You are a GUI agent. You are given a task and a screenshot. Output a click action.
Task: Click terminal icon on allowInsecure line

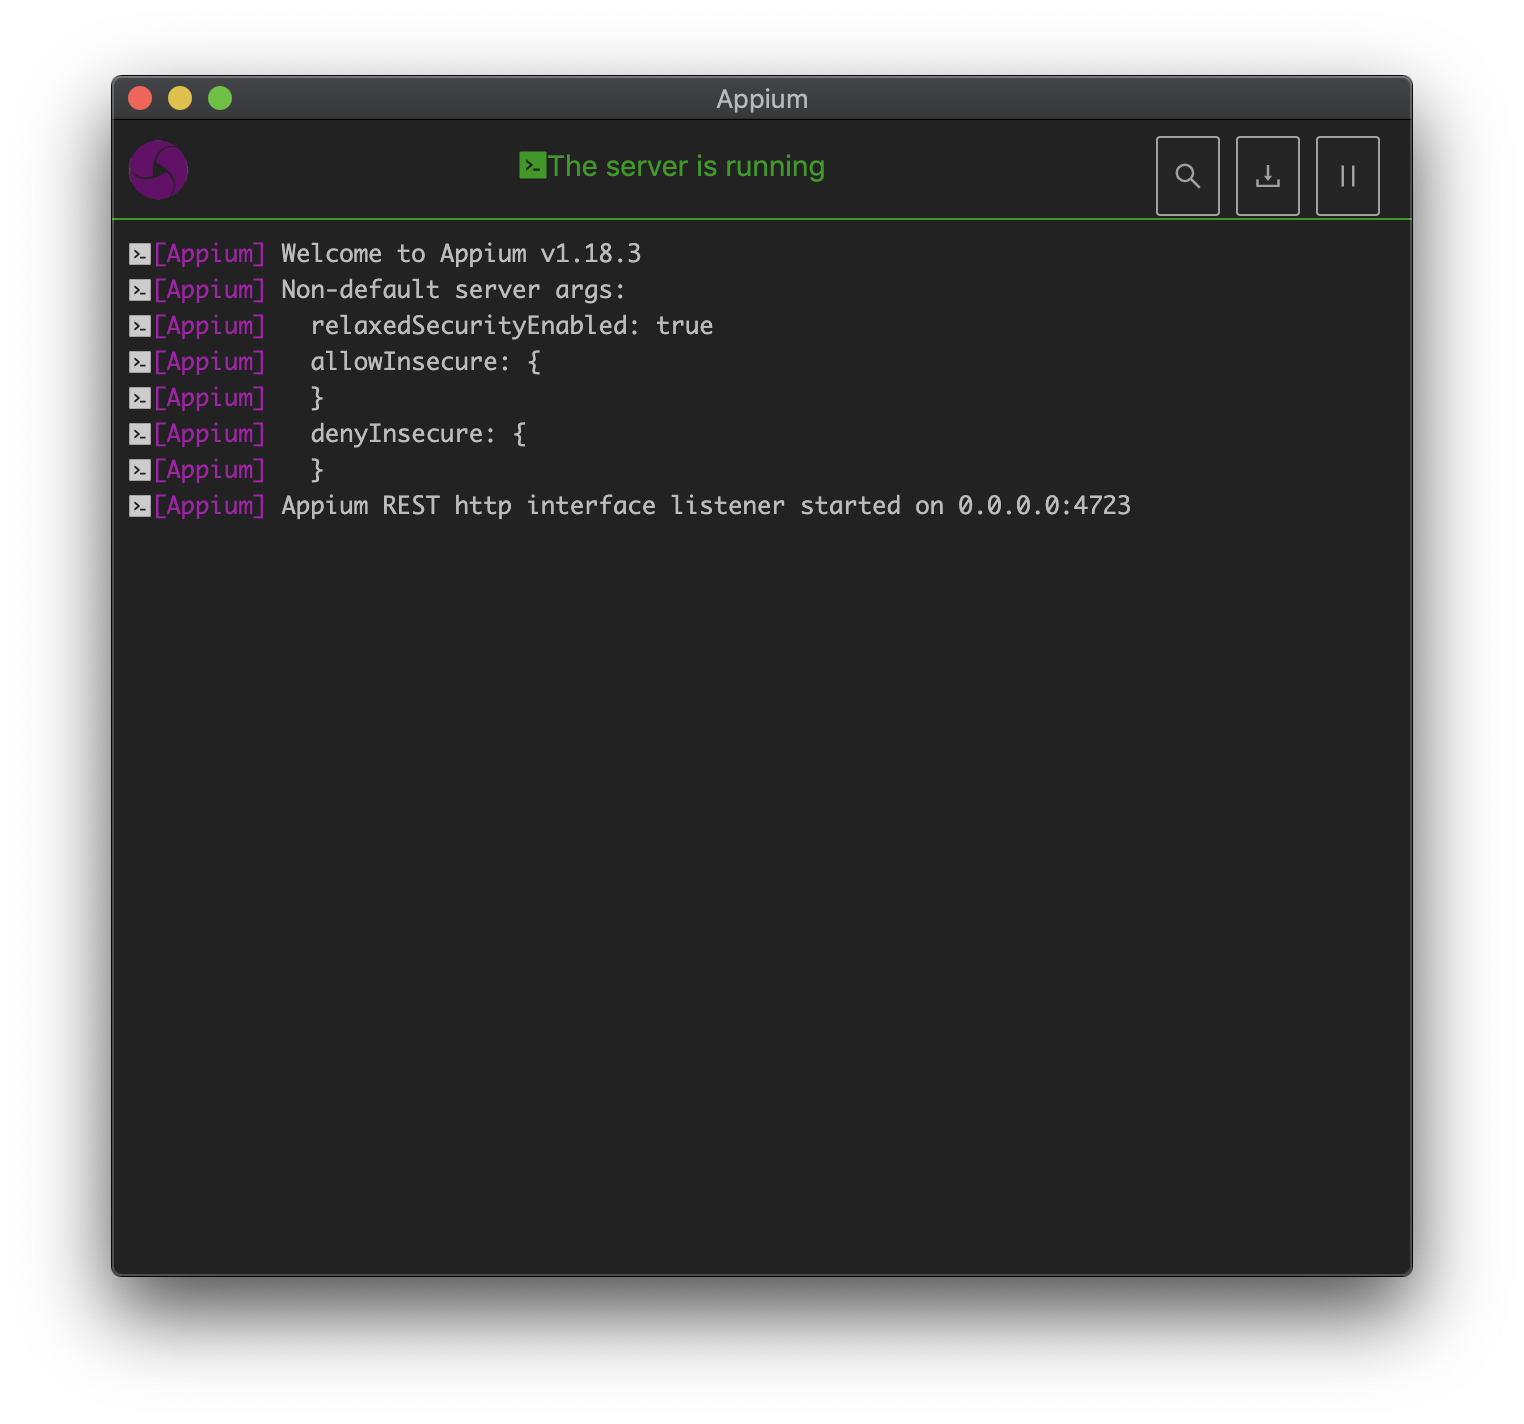pyautogui.click(x=140, y=362)
